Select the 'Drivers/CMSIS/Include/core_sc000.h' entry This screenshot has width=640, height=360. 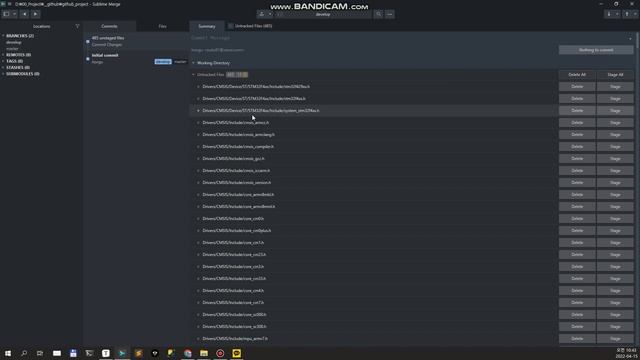click(234, 315)
